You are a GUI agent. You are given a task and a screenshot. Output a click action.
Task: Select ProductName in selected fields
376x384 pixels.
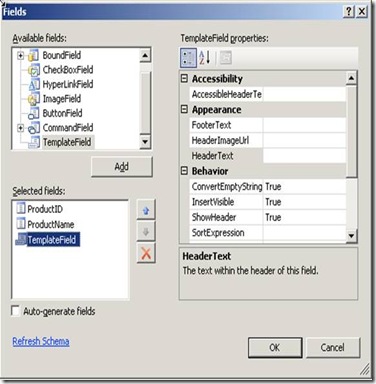tap(51, 224)
